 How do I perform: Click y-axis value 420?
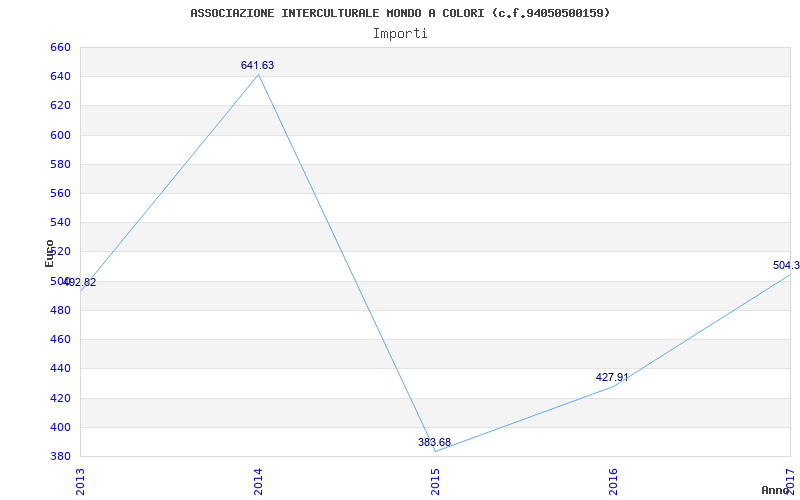(60, 398)
